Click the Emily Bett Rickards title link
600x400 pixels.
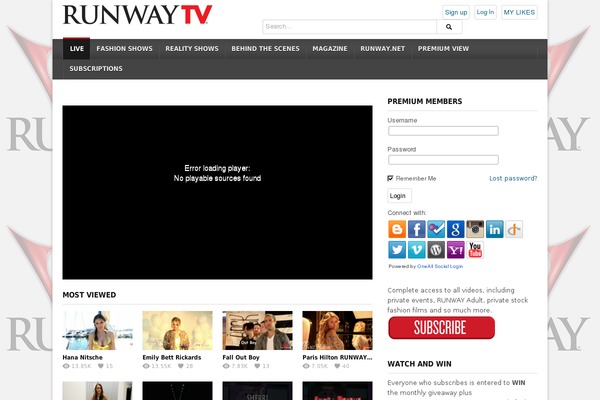(172, 357)
